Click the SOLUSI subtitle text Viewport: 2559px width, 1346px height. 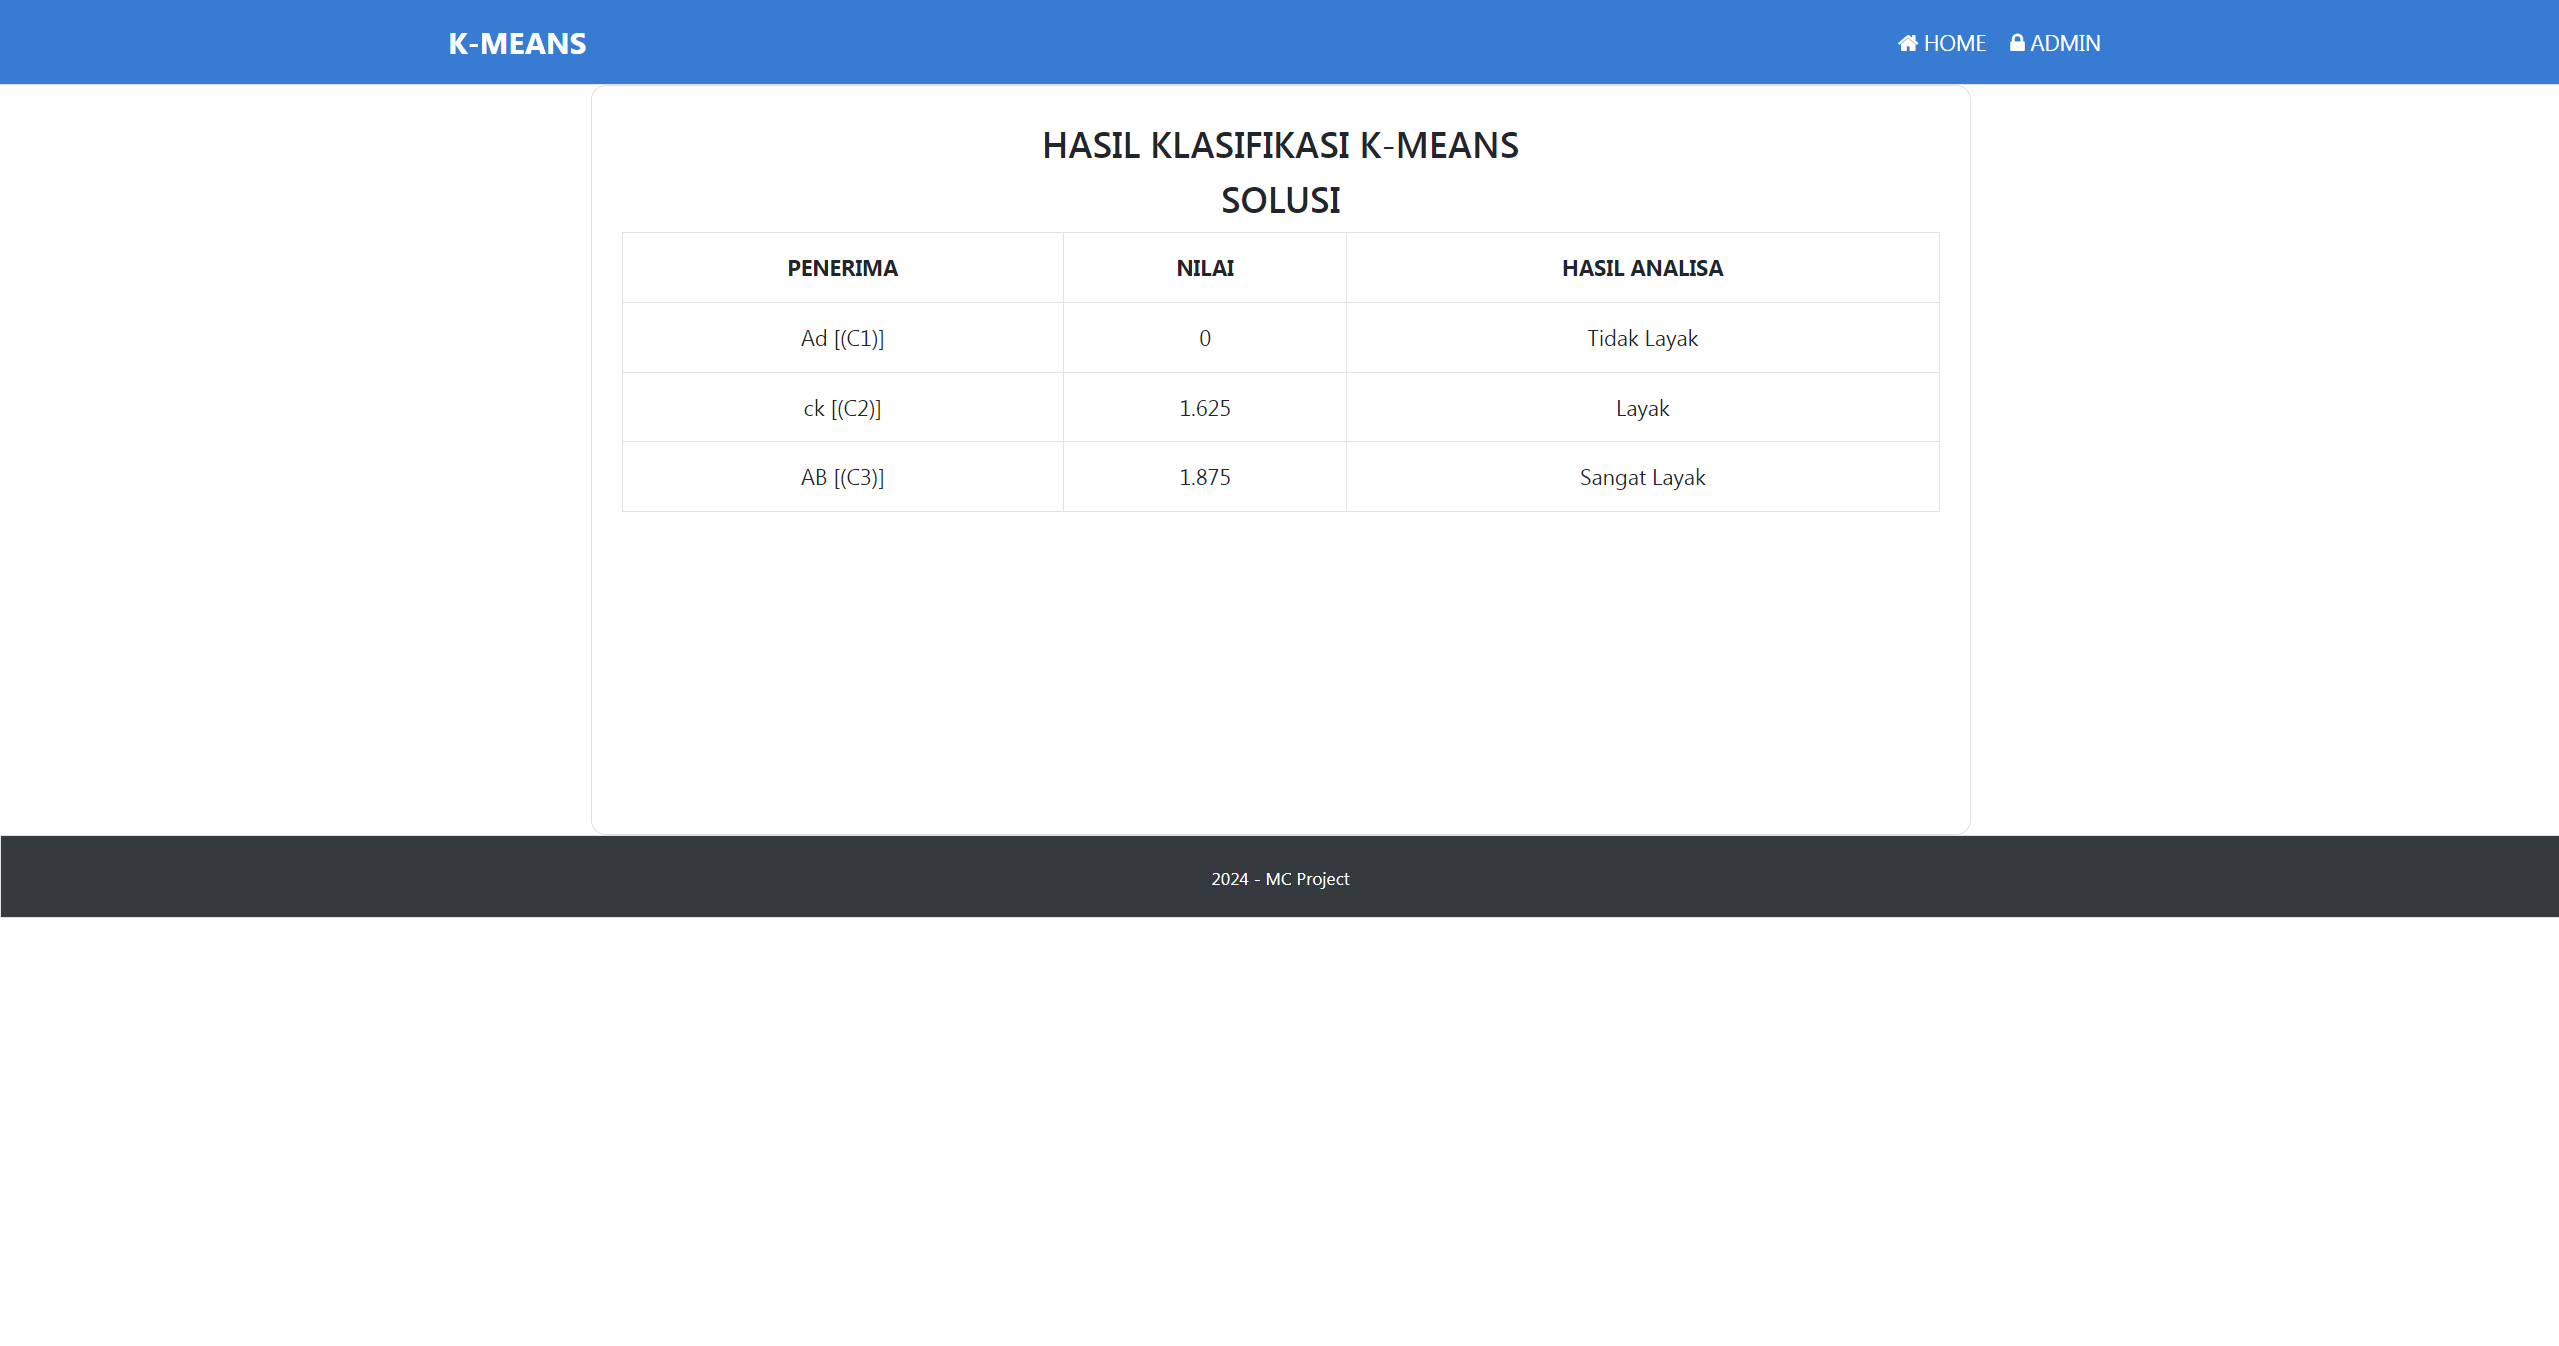coord(1279,200)
